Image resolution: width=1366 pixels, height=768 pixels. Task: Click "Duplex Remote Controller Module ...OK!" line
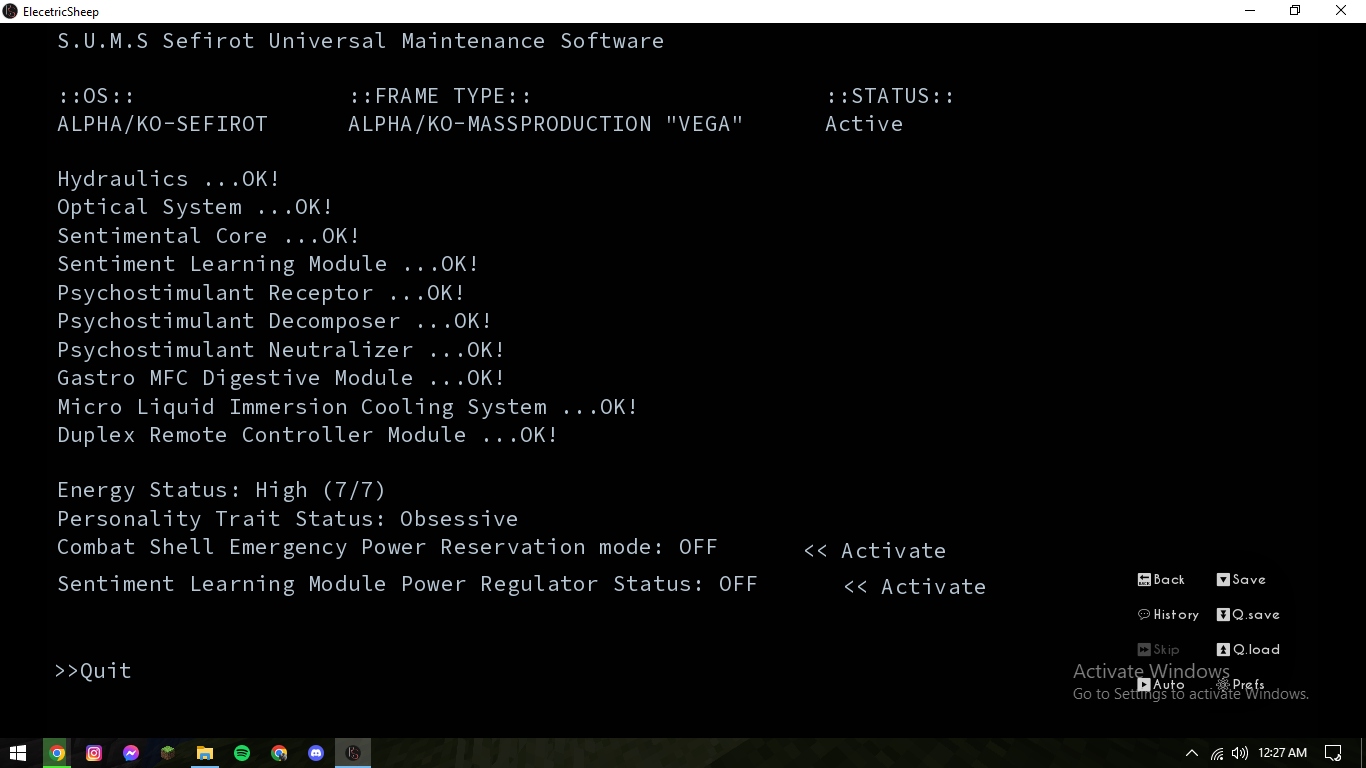click(x=308, y=435)
